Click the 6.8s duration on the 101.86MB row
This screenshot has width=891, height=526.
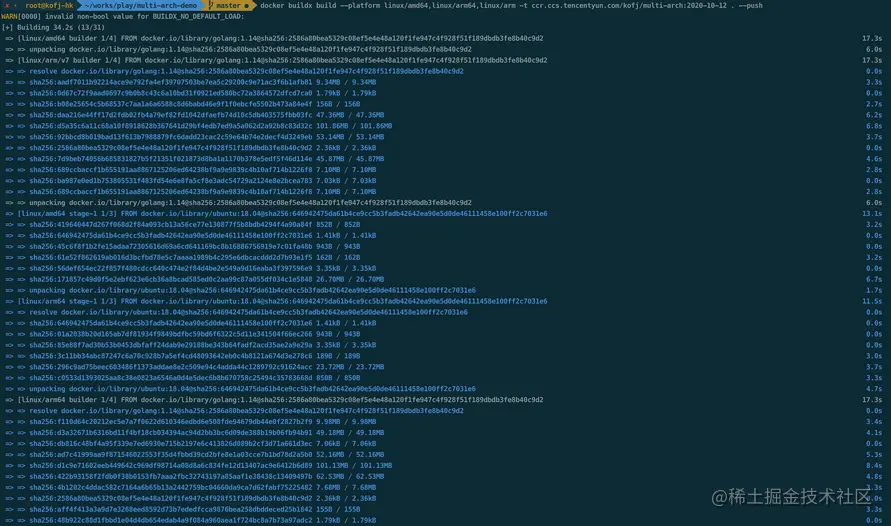click(x=874, y=126)
